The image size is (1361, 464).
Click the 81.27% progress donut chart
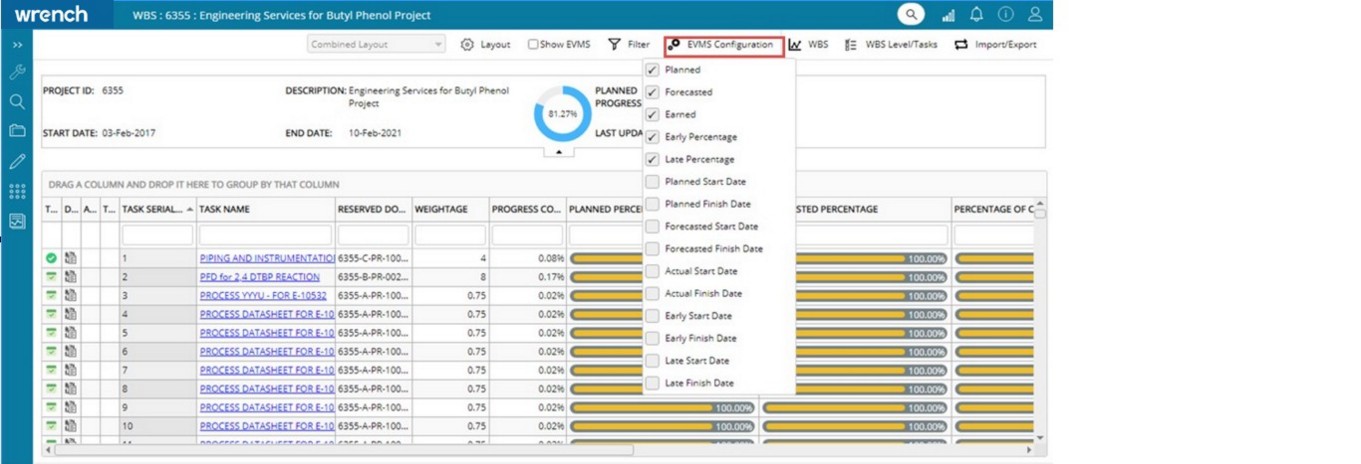[561, 114]
